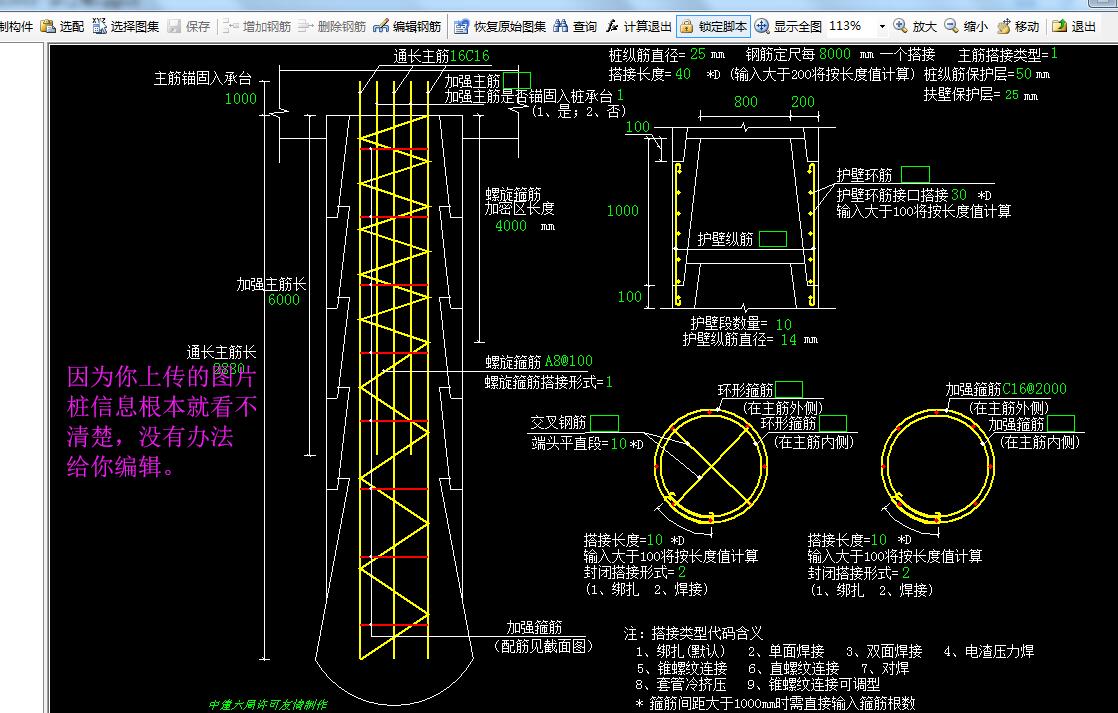Screen dimensions: 1118x713
Task: Click the 放大 zoom in button
Action: tap(915, 26)
